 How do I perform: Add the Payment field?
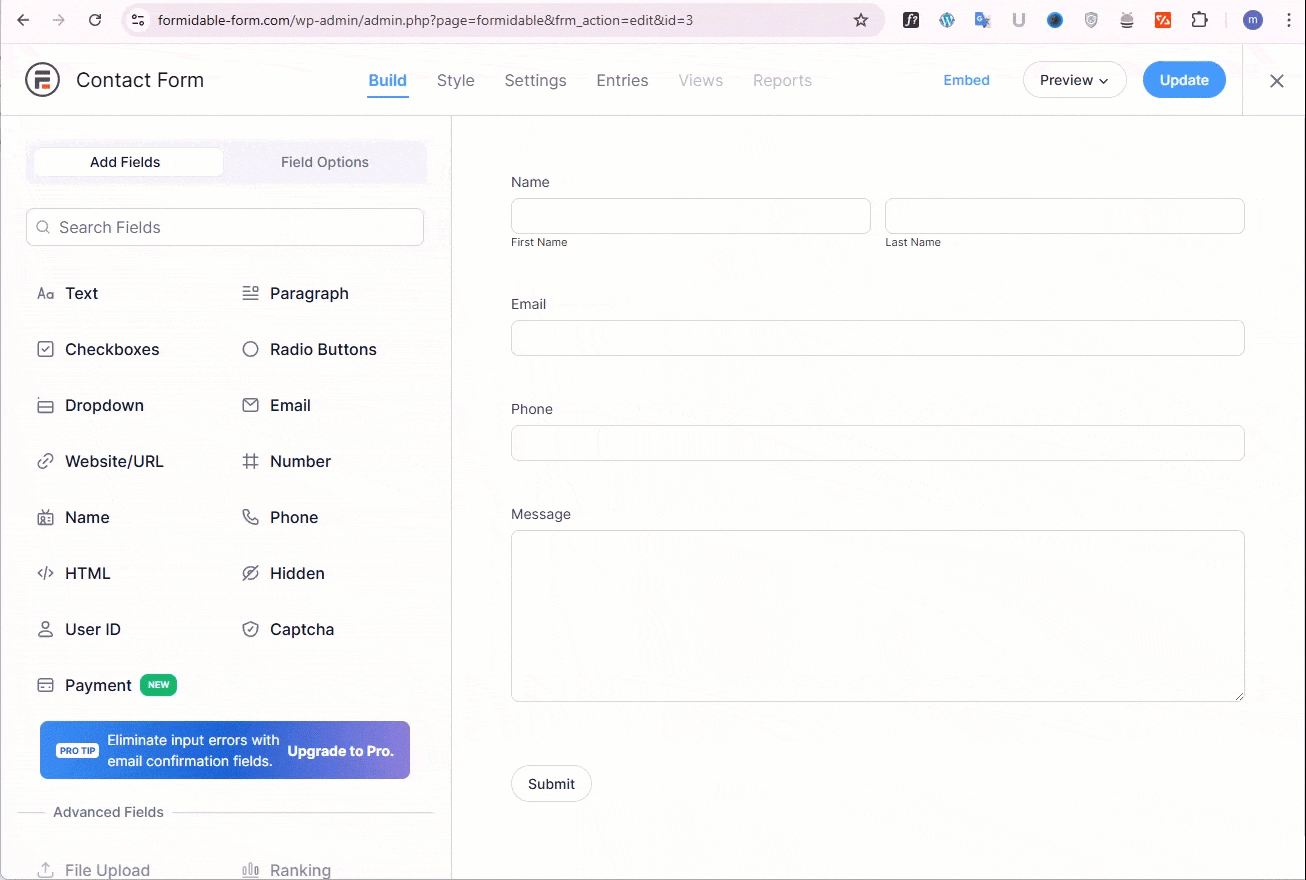[x=98, y=685]
